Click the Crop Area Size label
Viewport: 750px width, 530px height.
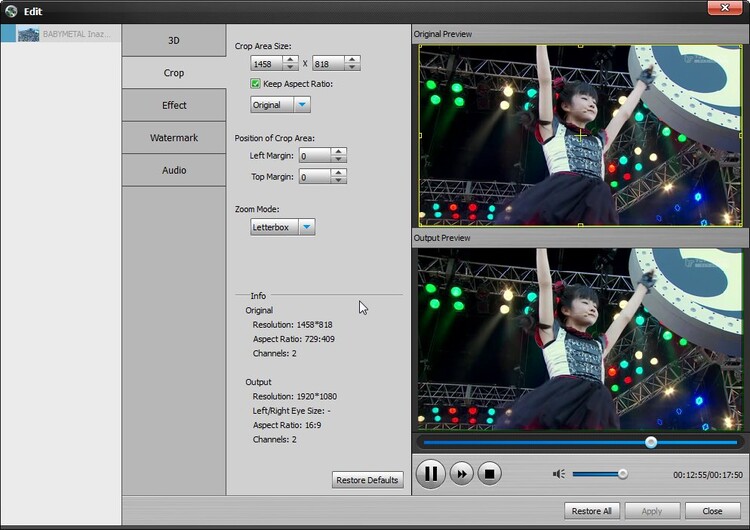(x=263, y=46)
